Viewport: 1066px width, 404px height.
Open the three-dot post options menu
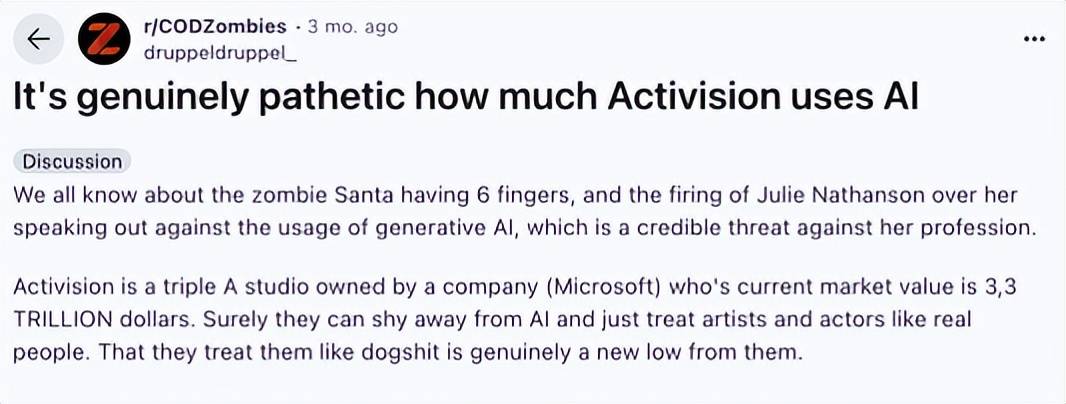tap(1035, 39)
